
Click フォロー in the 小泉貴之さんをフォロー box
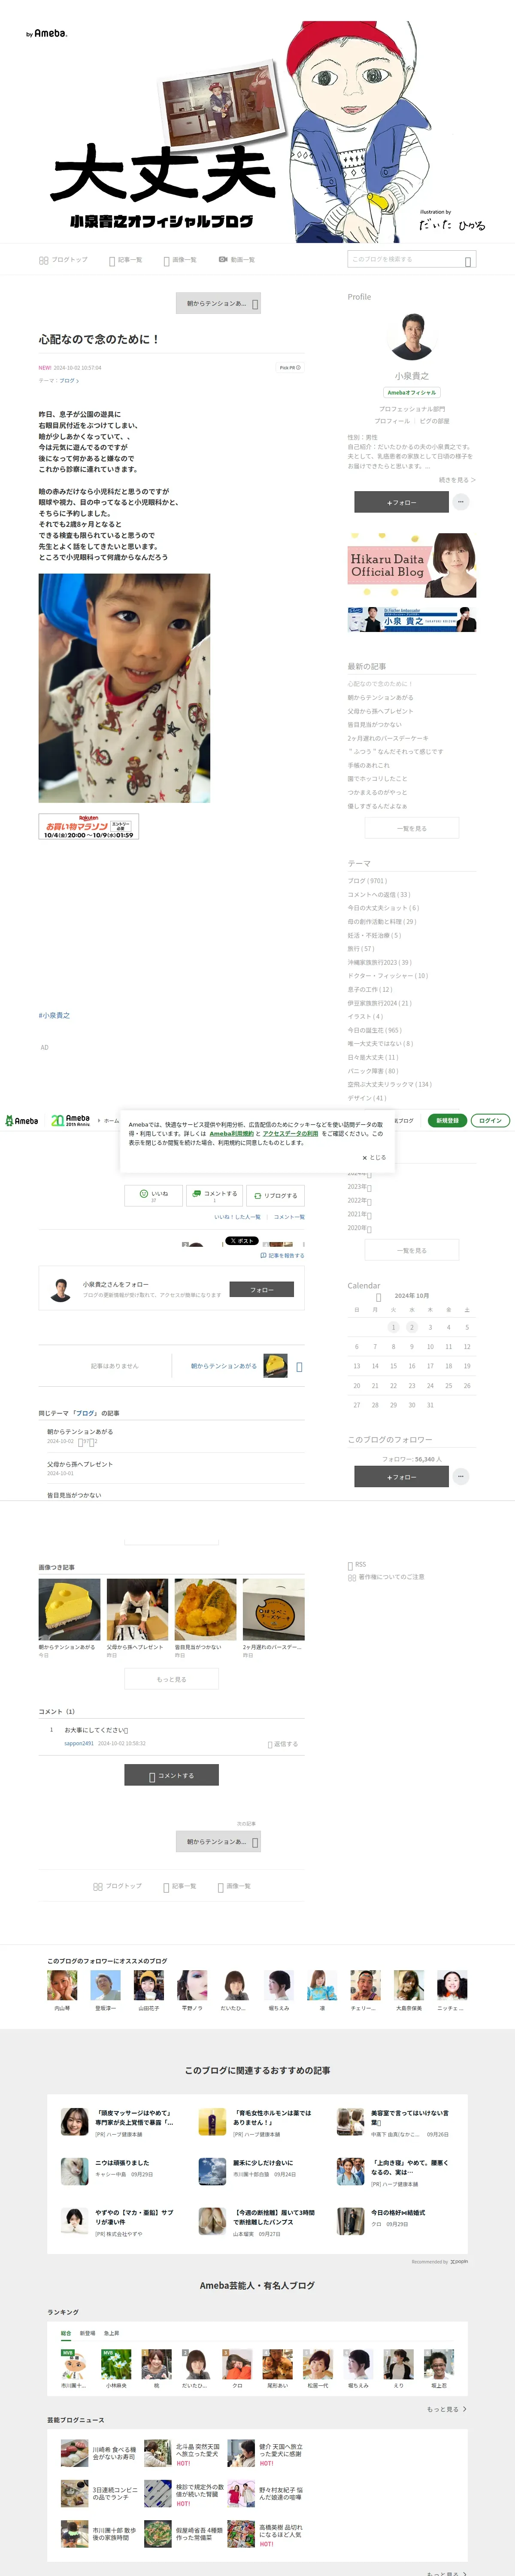tap(262, 1290)
